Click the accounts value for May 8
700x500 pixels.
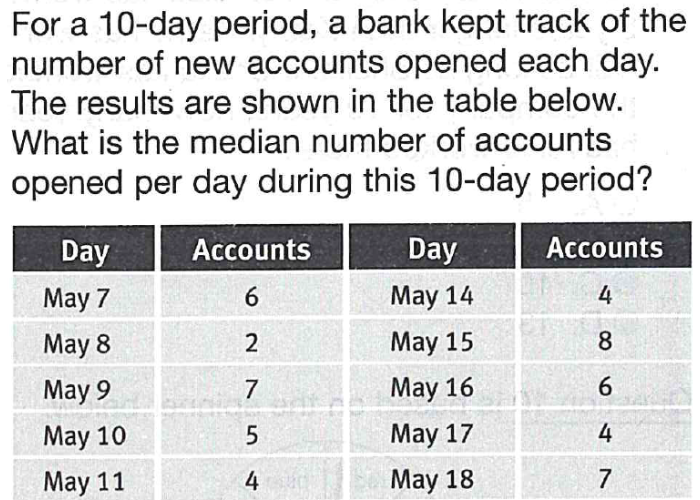(251, 345)
